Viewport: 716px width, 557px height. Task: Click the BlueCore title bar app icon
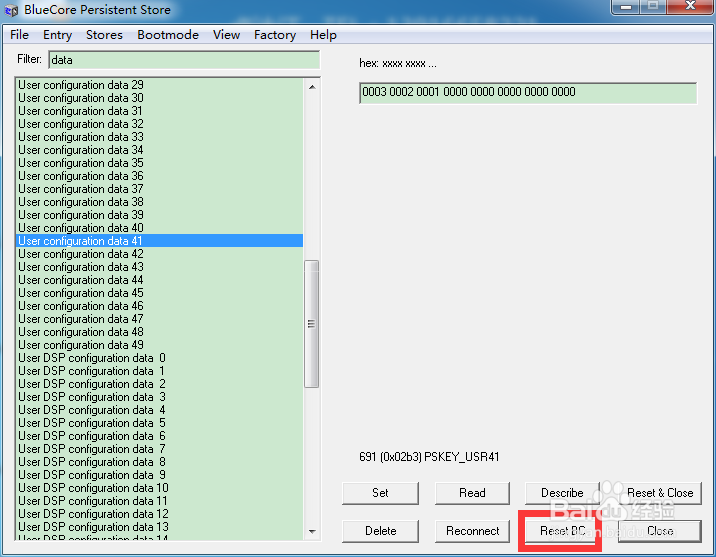[x=11, y=10]
